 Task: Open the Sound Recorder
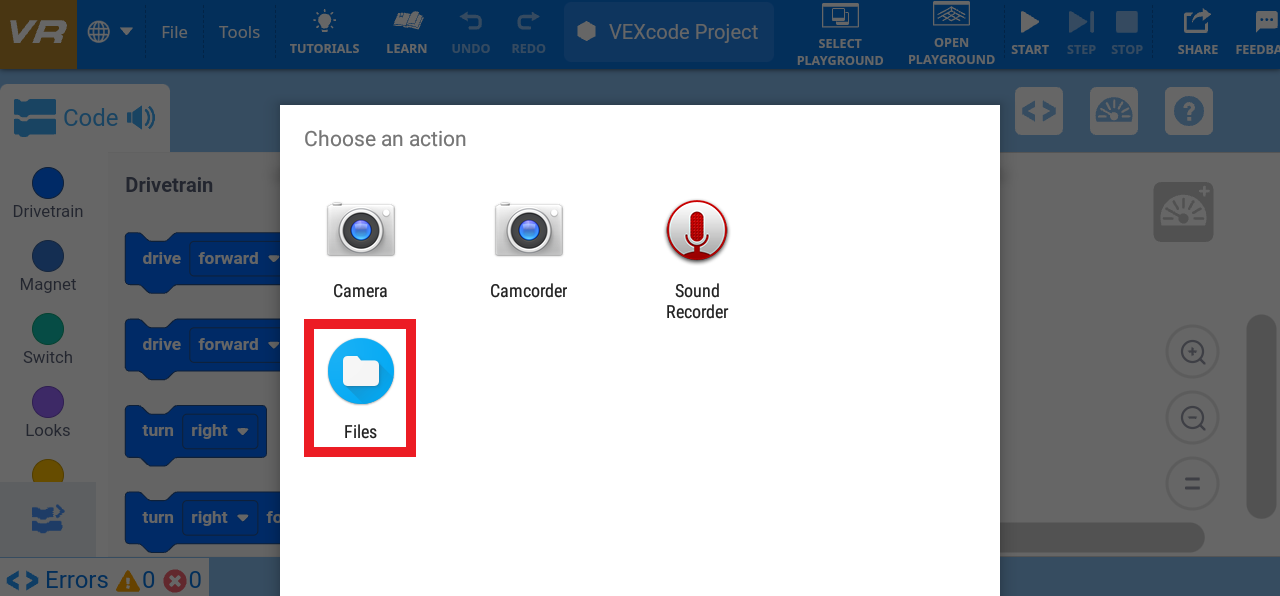coord(697,230)
